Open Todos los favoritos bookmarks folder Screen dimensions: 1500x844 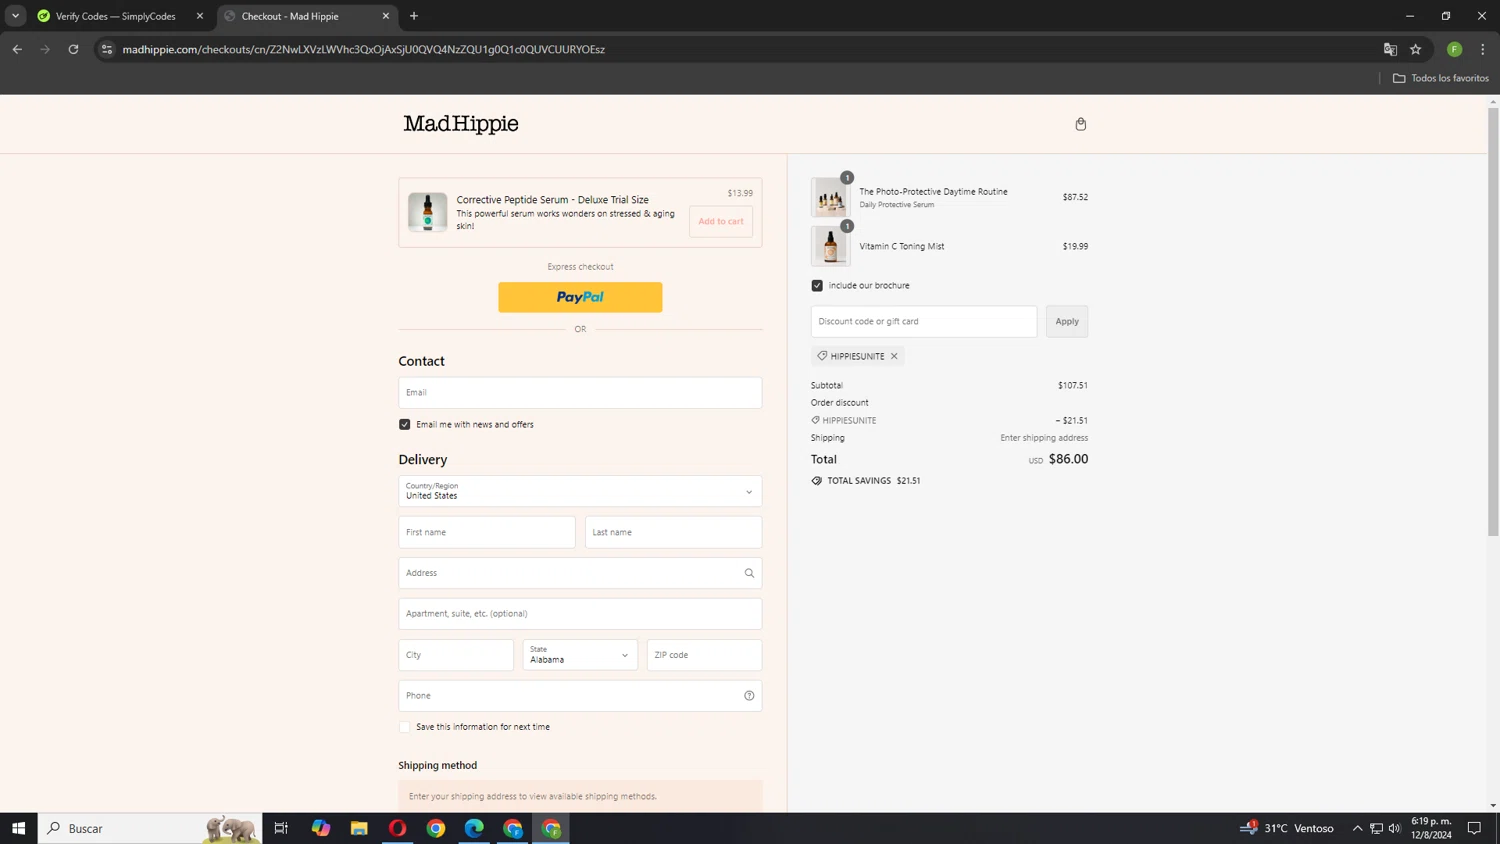tap(1440, 78)
